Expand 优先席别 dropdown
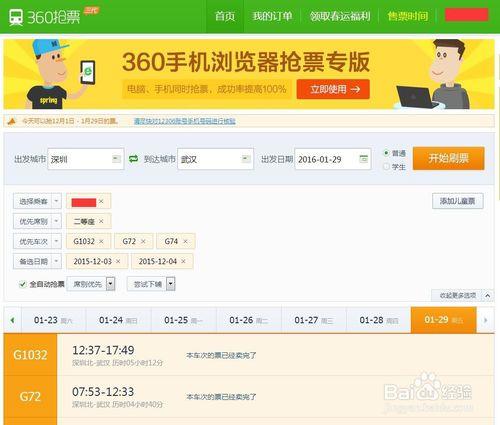 (x=37, y=221)
